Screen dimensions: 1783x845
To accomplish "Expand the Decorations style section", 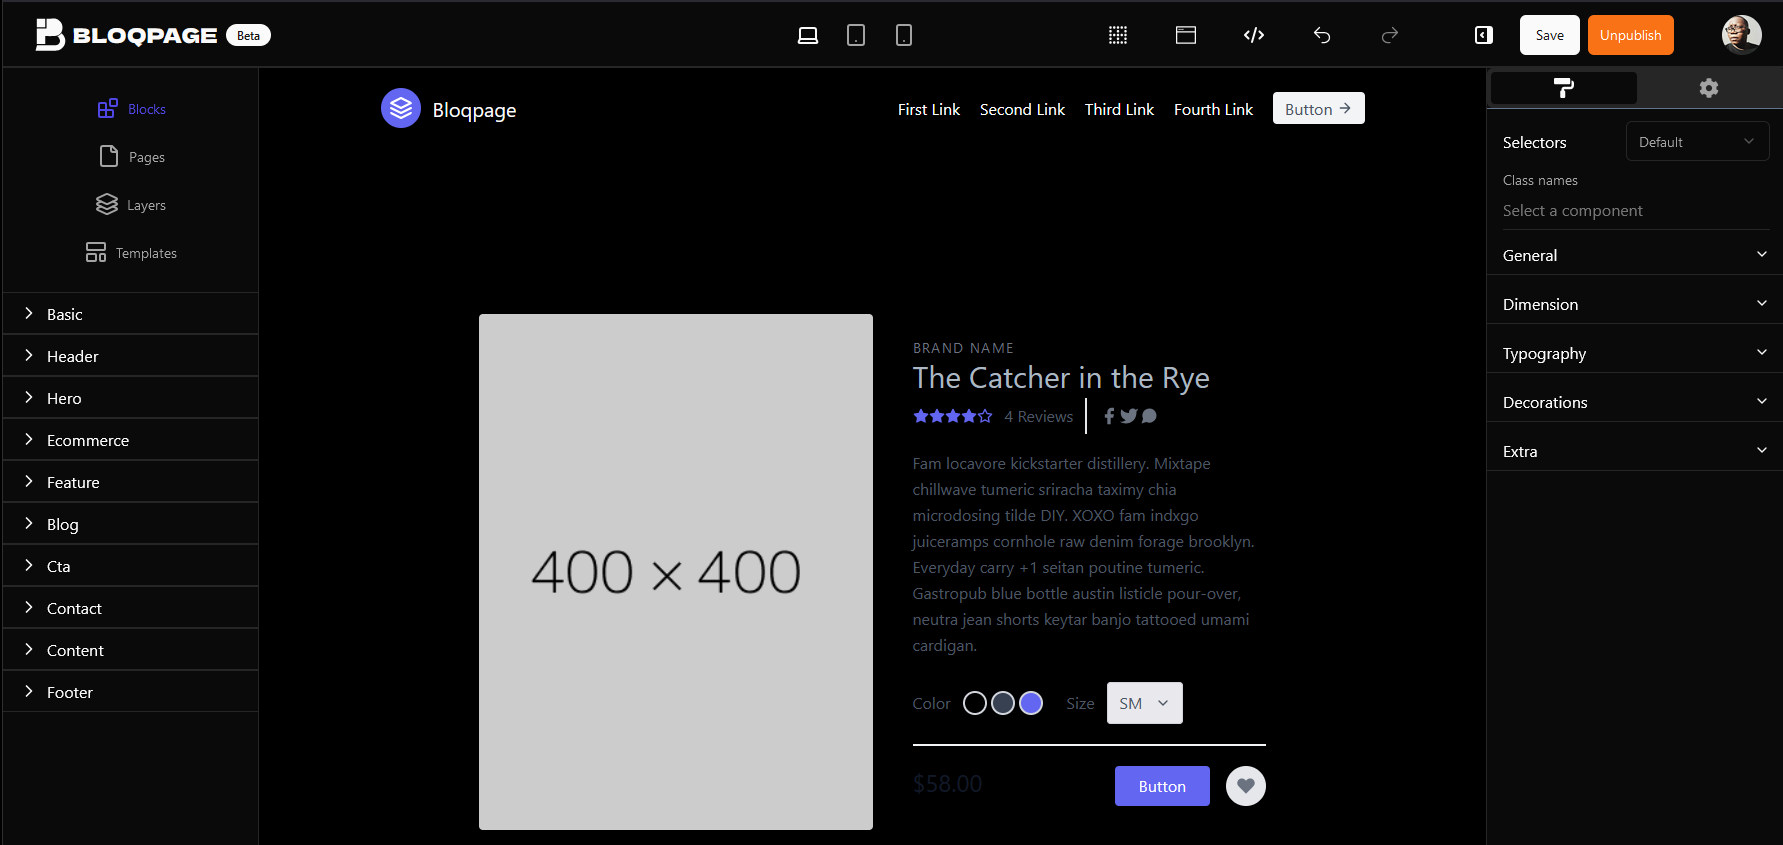I will click(1635, 402).
